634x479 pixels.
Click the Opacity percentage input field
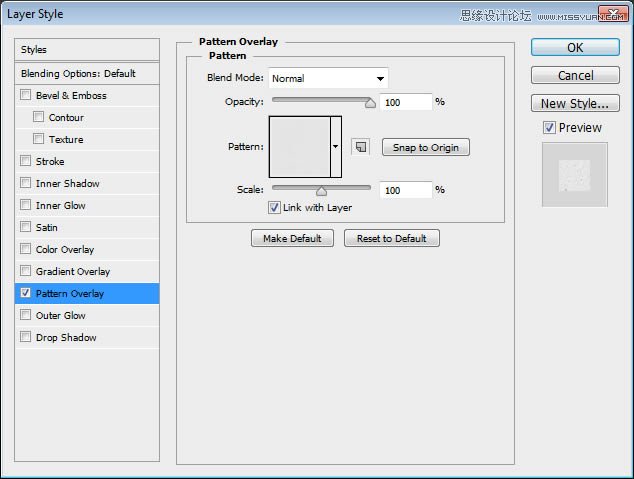[406, 102]
